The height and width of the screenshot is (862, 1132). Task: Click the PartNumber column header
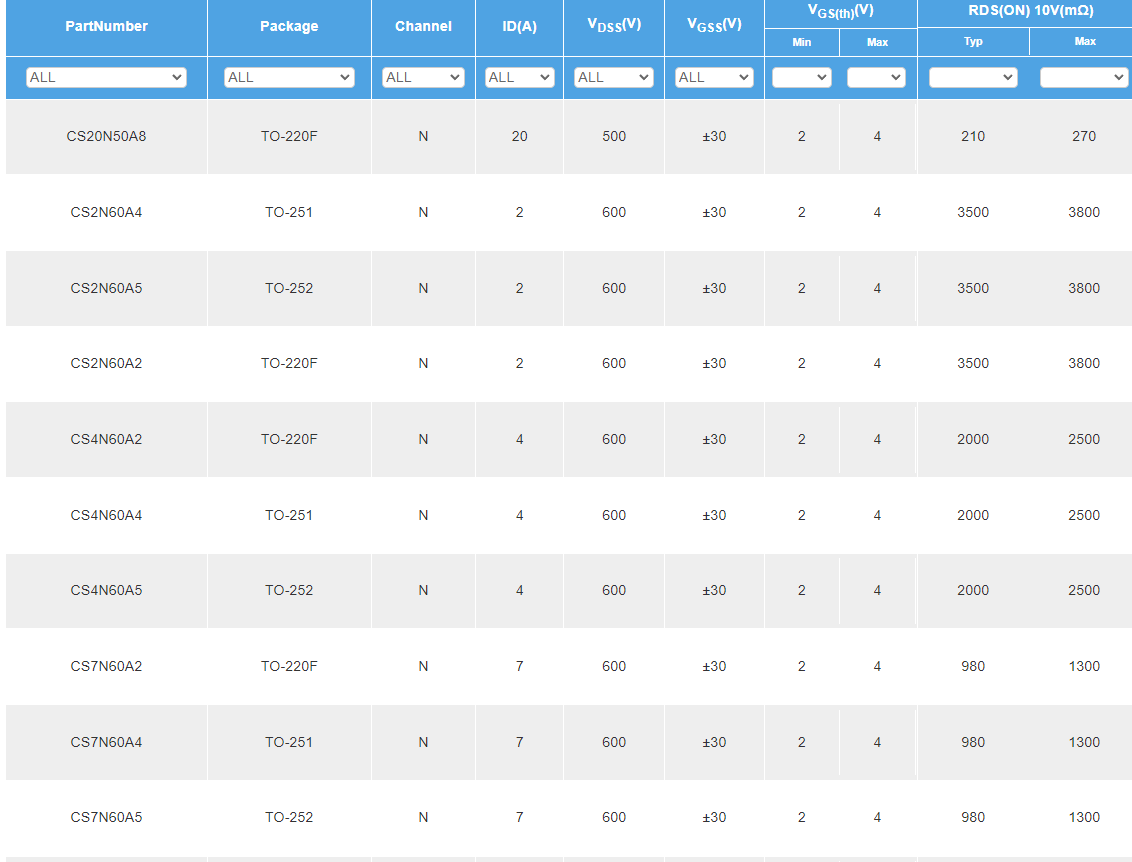click(106, 26)
